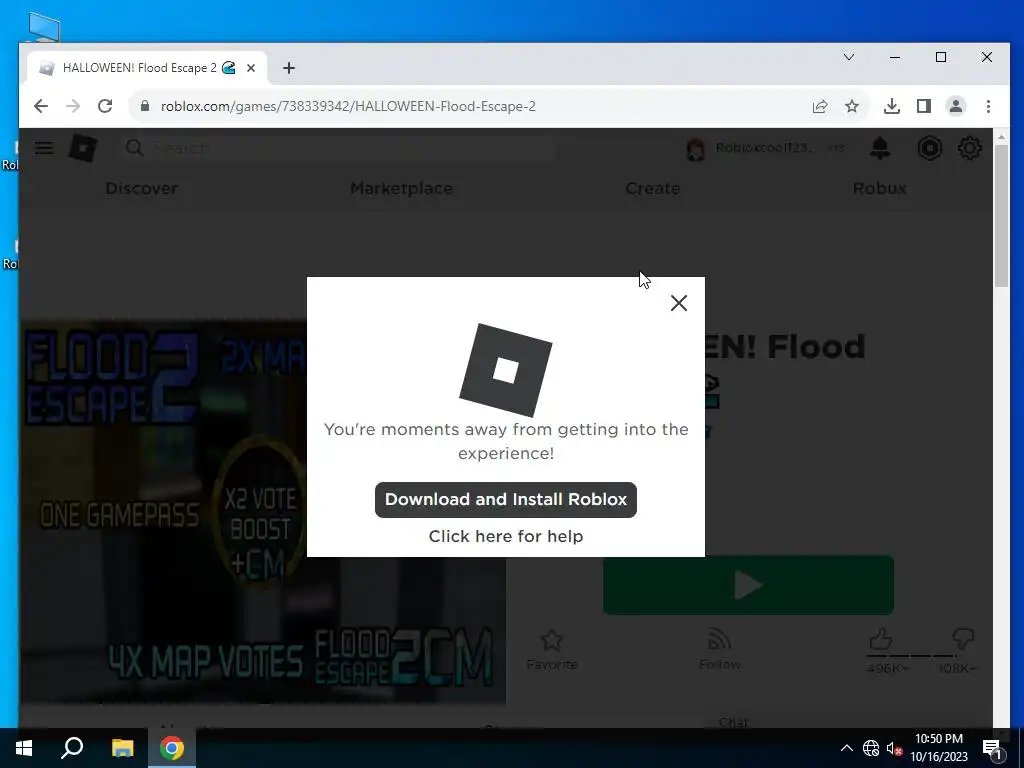
Task: Follow this experience
Action: 720,650
